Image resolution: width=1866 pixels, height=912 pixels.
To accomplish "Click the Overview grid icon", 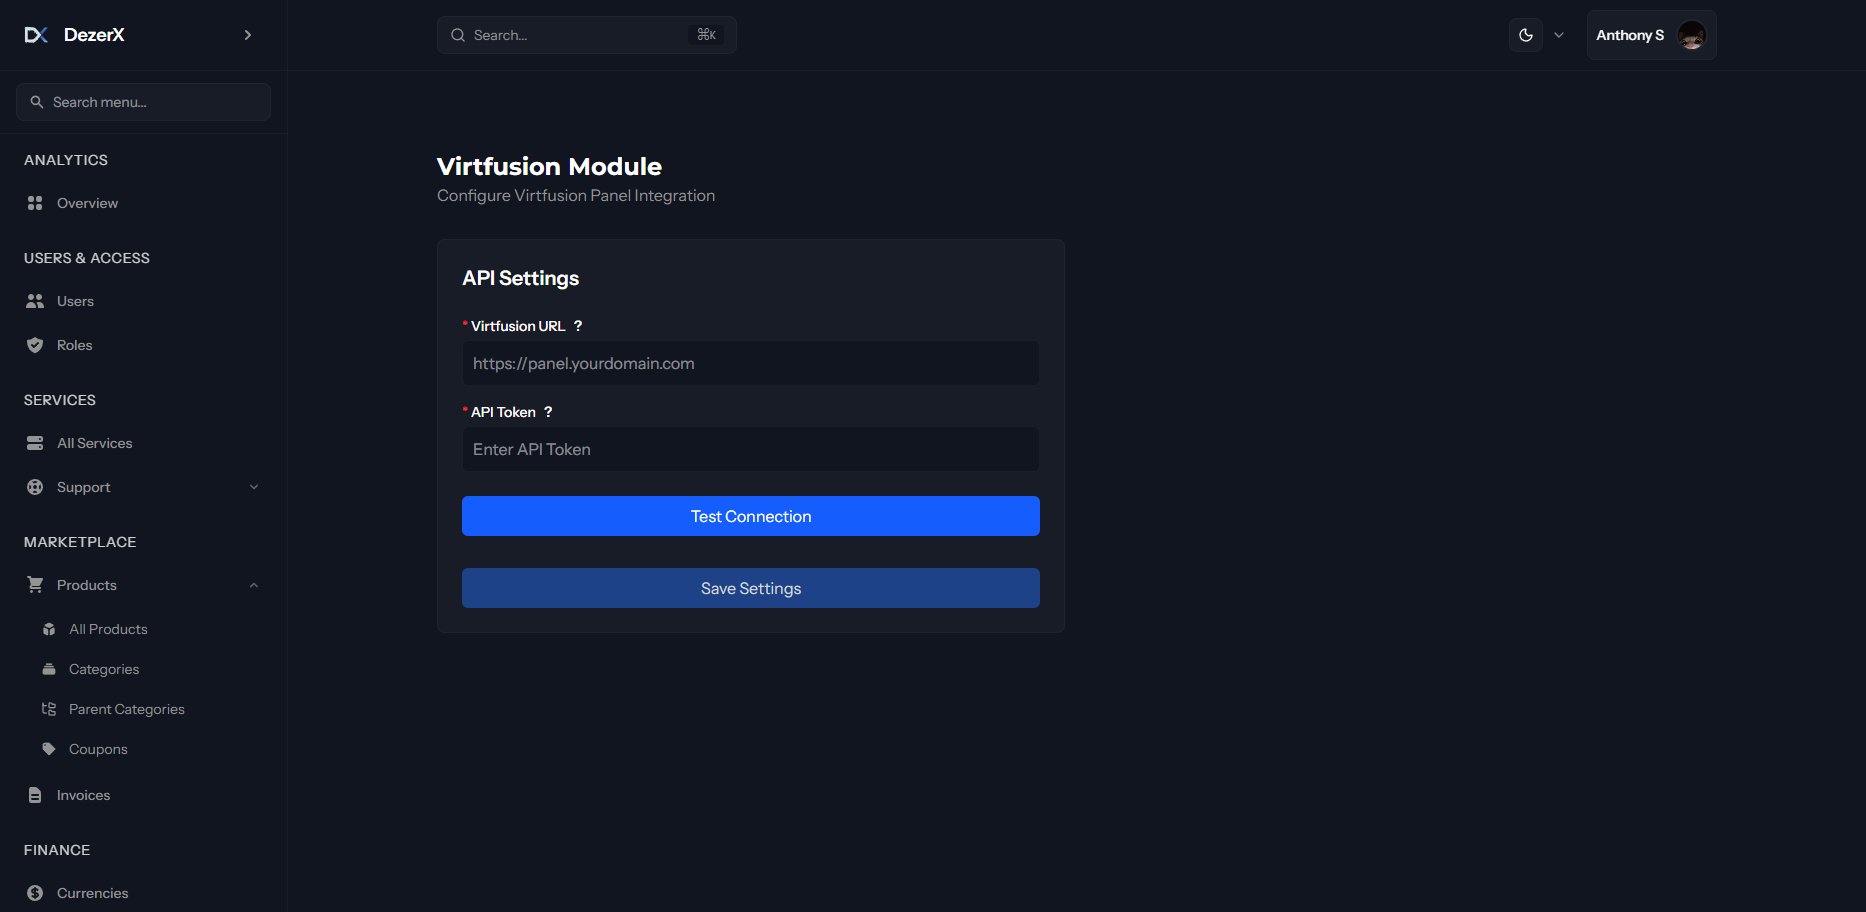I will click(x=35, y=203).
